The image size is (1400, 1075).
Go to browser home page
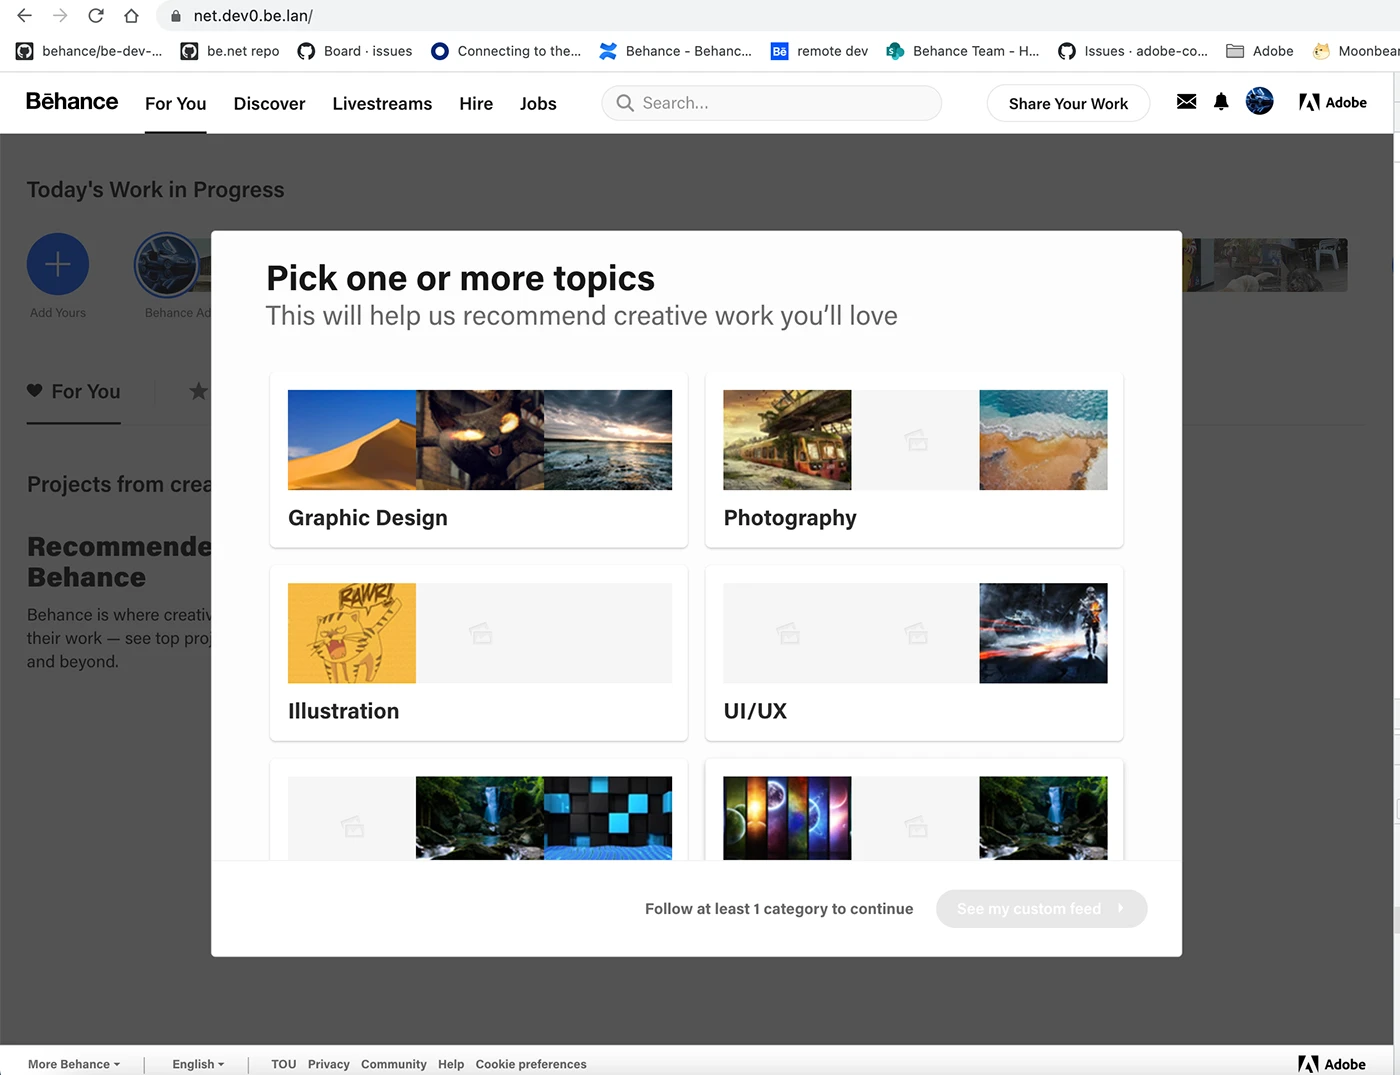click(131, 16)
